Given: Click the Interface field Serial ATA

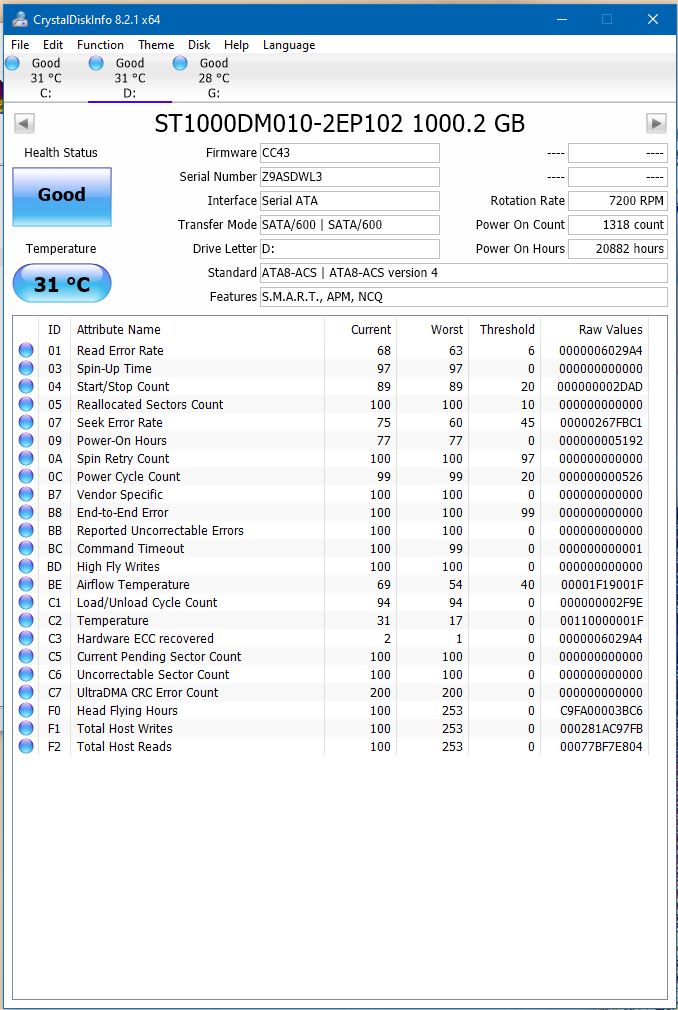Looking at the screenshot, I should point(350,200).
